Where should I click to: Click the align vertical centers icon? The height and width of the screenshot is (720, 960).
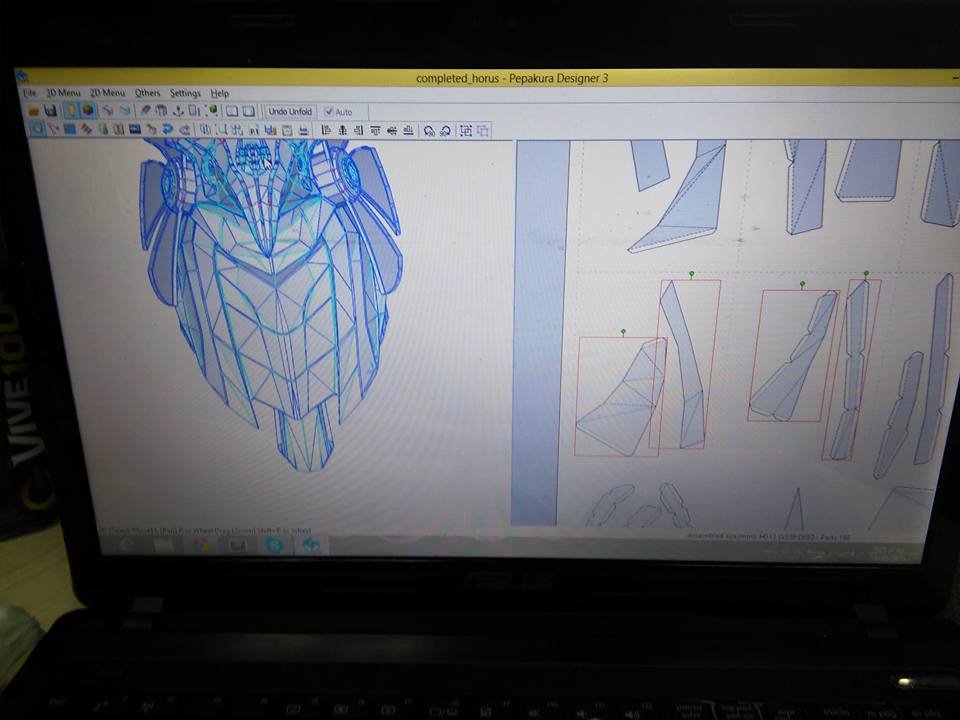392,130
